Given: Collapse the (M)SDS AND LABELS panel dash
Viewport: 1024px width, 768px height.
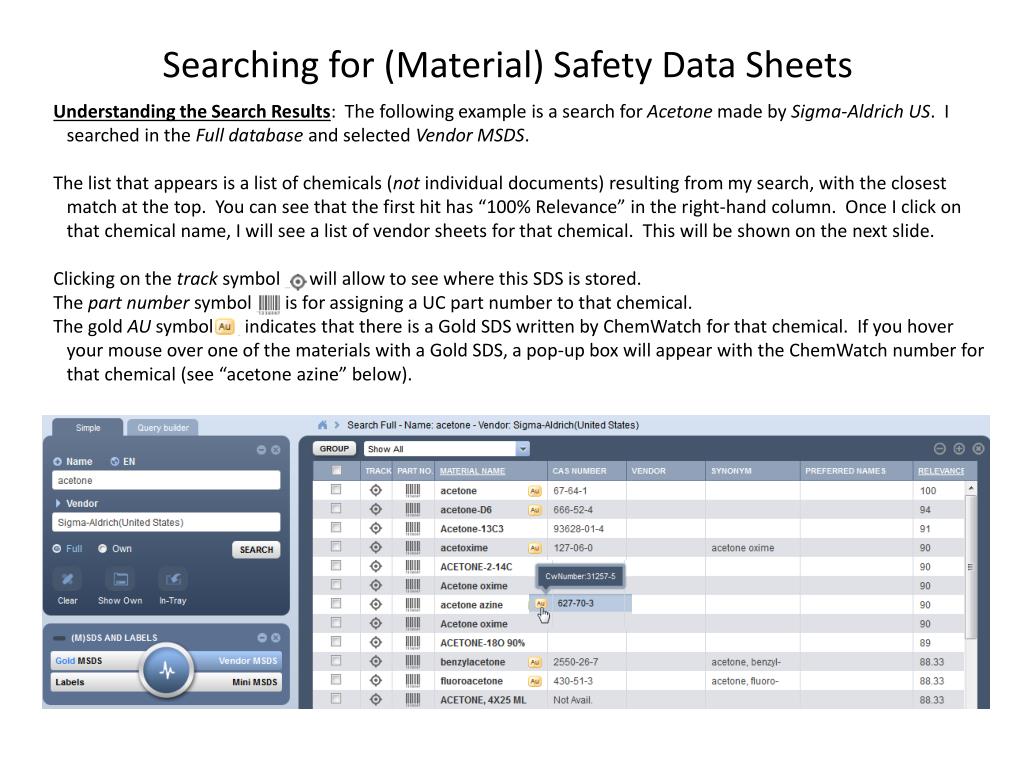Looking at the screenshot, I should 59,638.
